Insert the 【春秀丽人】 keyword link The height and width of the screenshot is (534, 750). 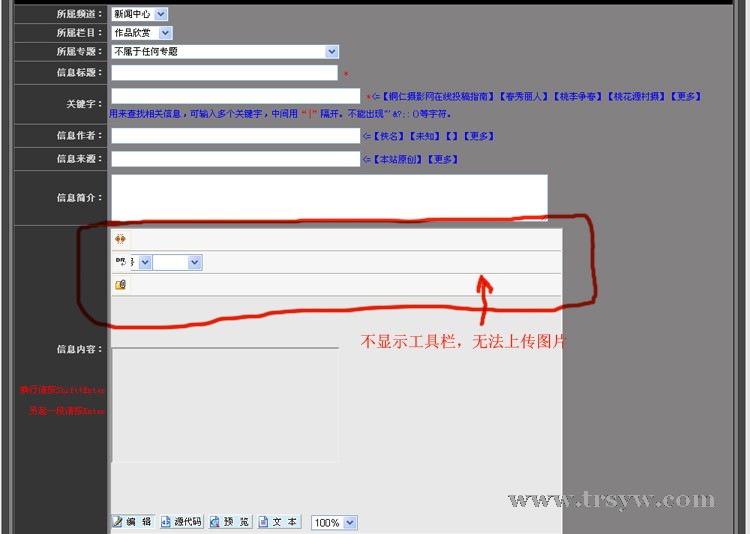524,97
